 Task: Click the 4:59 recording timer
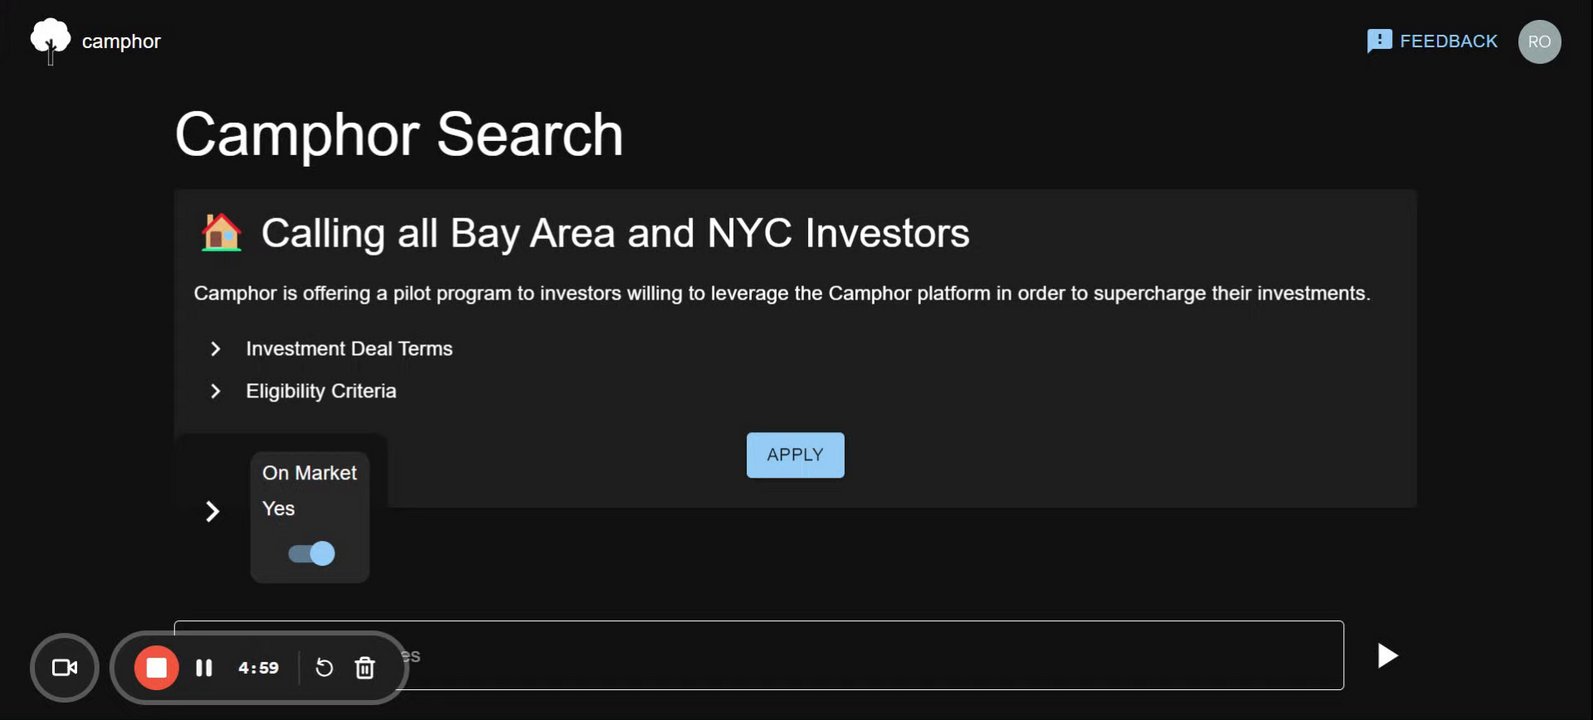click(258, 668)
